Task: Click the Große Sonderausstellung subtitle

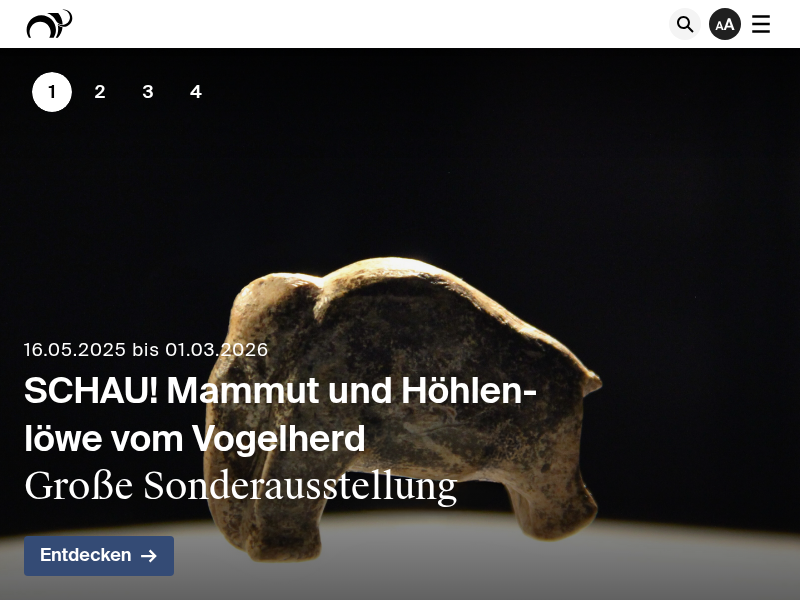Action: pos(240,486)
